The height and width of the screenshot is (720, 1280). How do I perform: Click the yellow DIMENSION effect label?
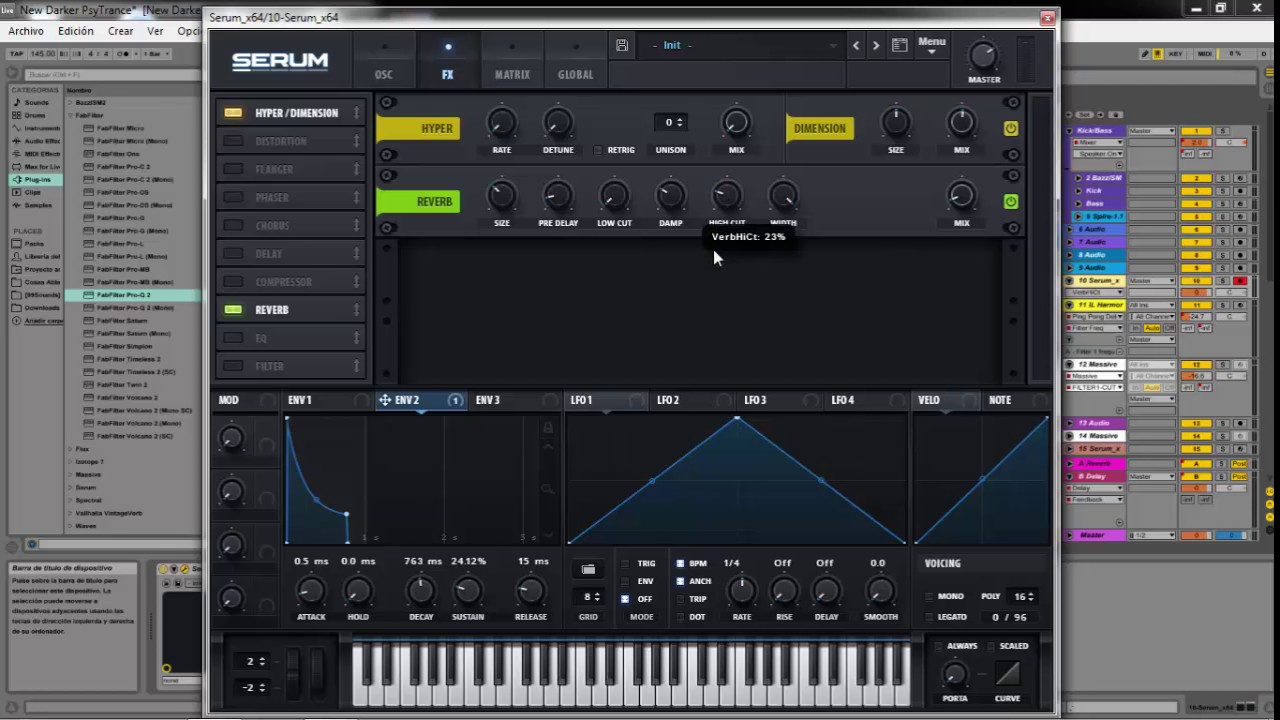pos(820,128)
